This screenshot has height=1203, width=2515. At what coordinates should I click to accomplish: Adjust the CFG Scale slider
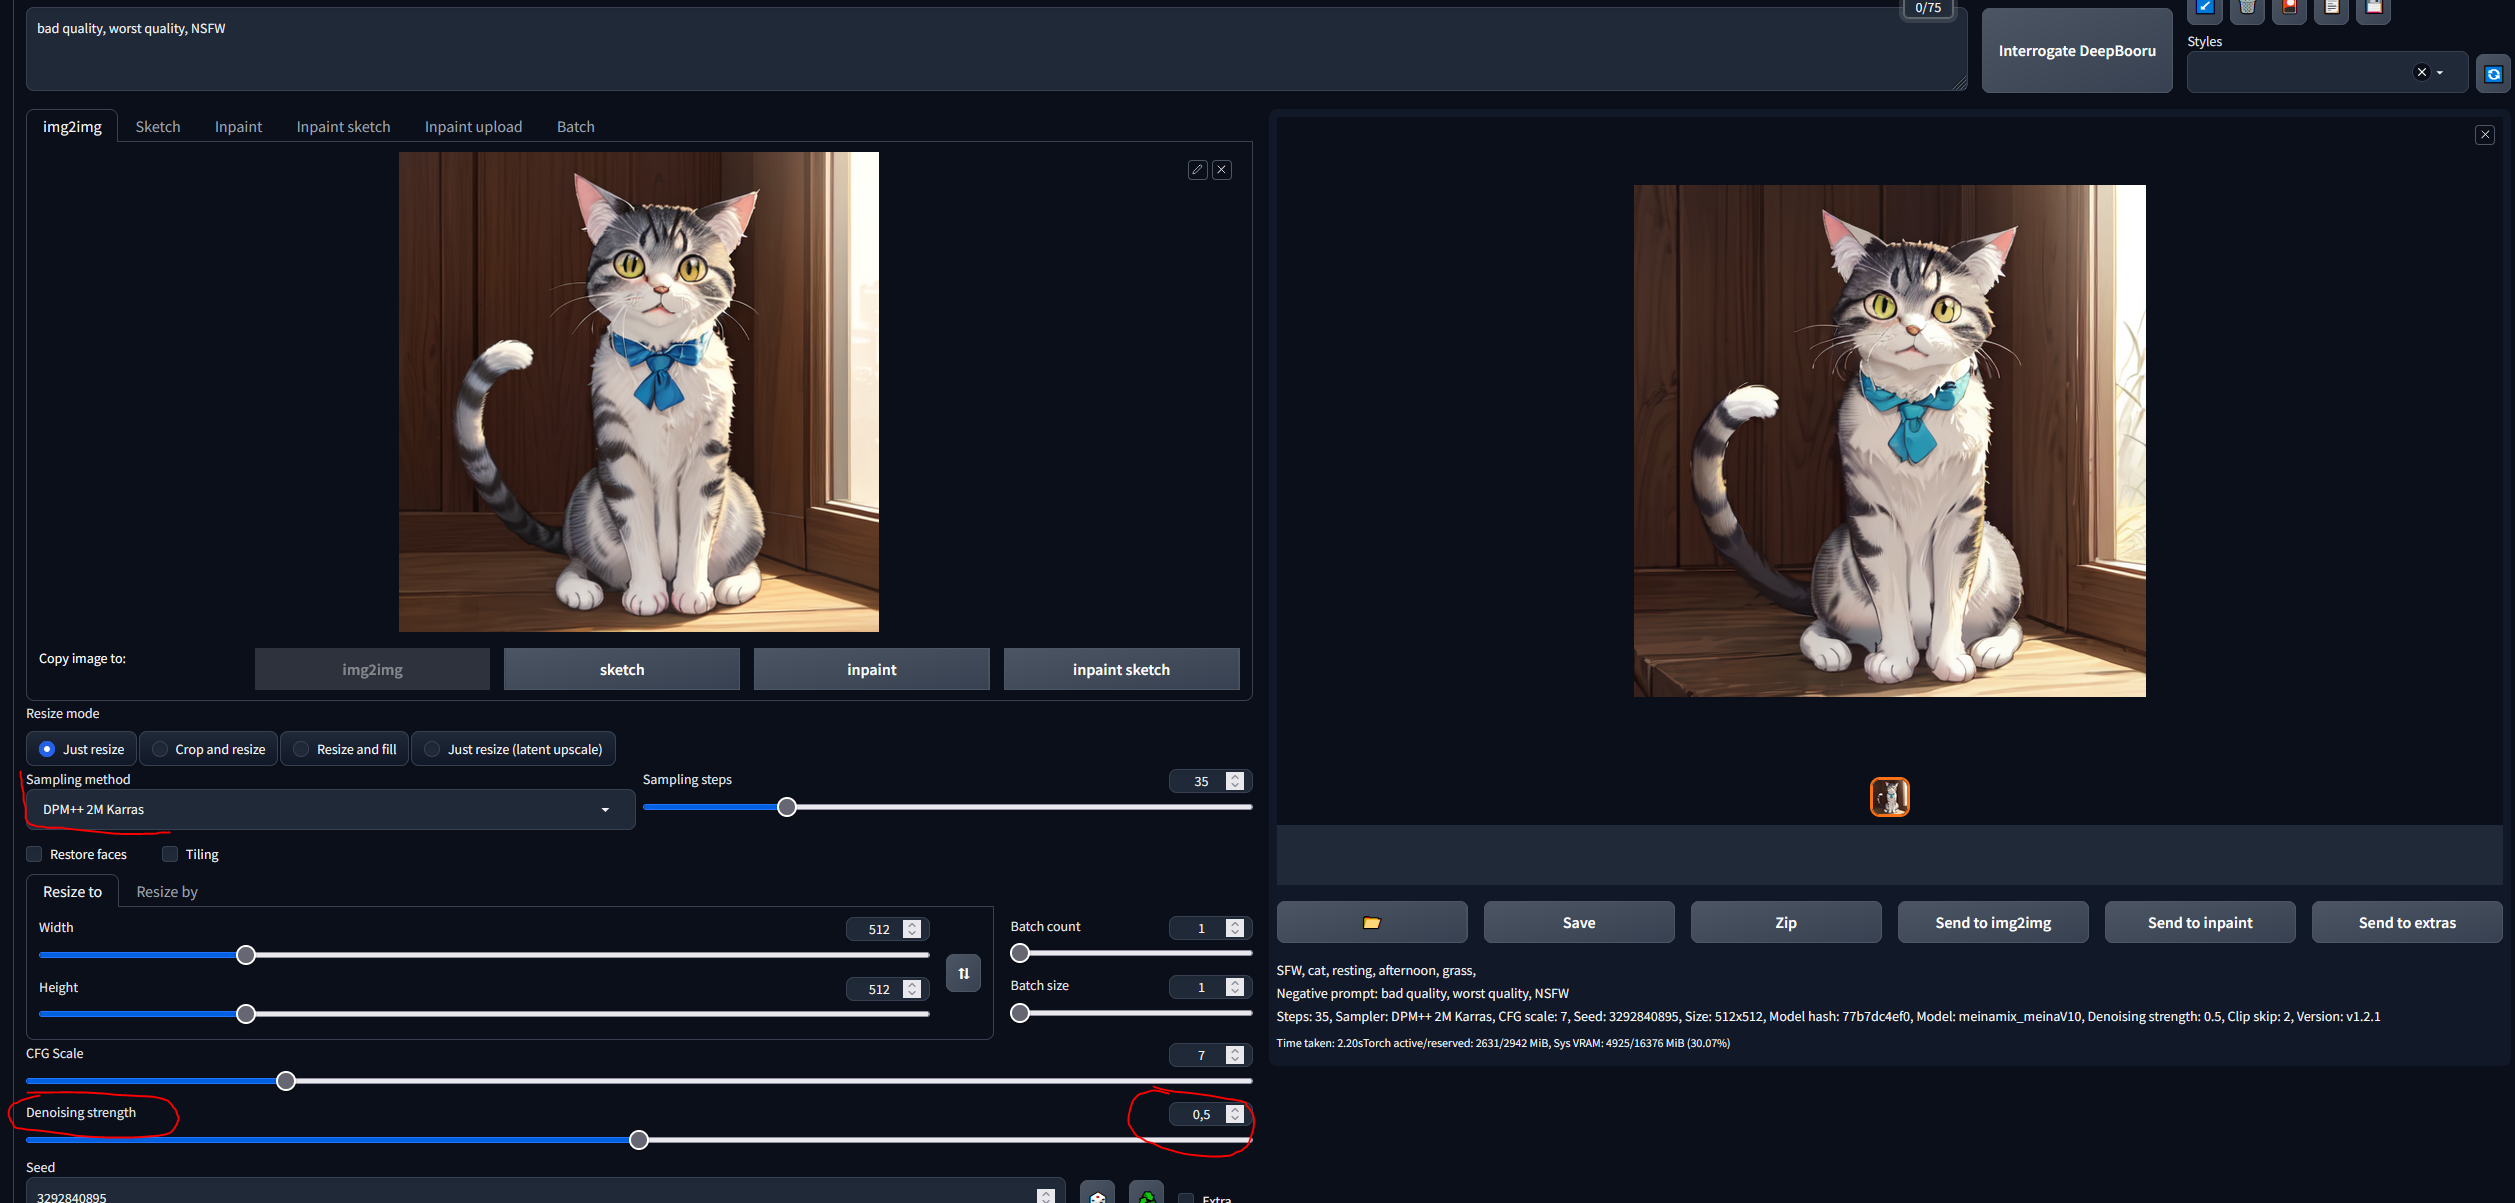coord(286,1081)
